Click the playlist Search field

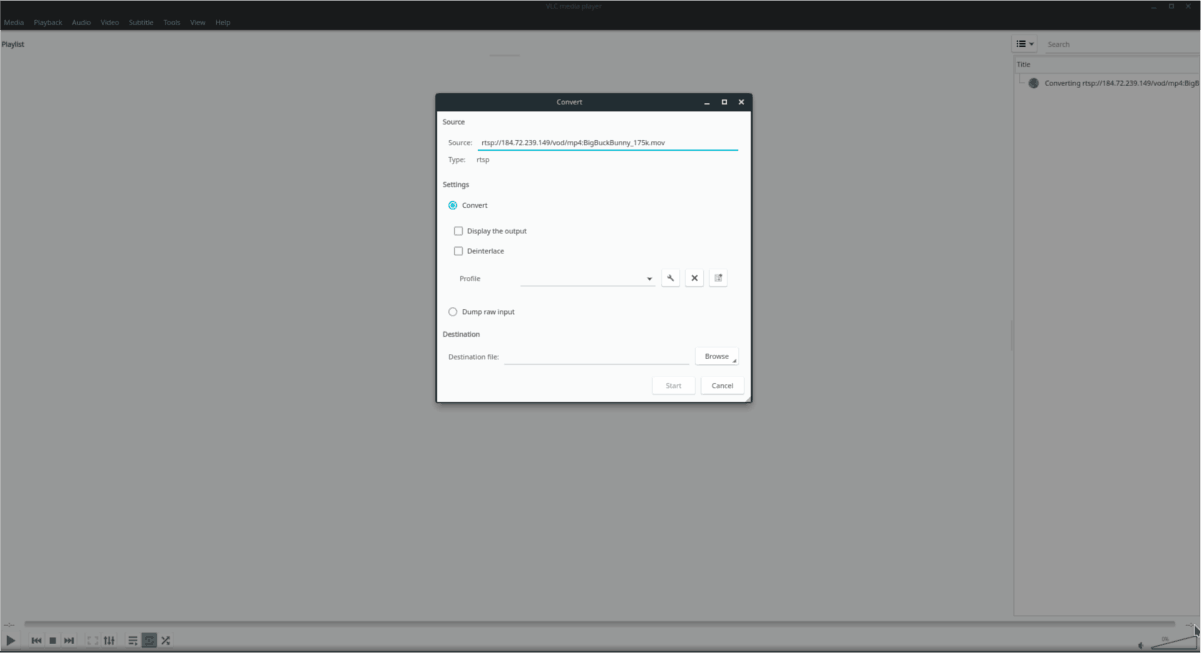point(1120,44)
